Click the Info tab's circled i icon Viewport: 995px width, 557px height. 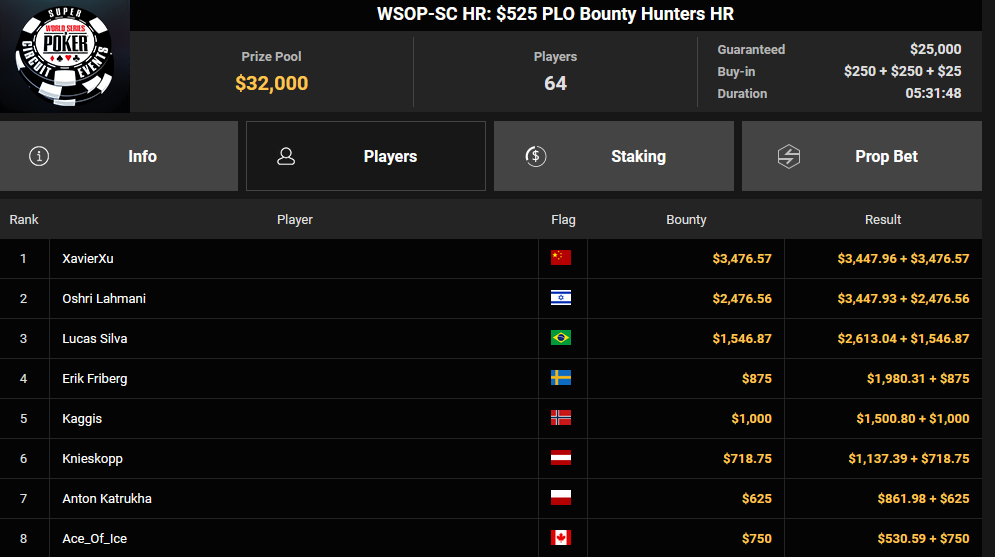39,156
